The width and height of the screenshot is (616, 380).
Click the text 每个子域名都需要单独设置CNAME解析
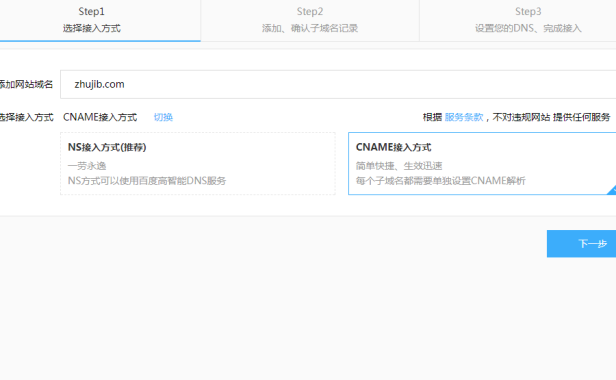pos(440,181)
